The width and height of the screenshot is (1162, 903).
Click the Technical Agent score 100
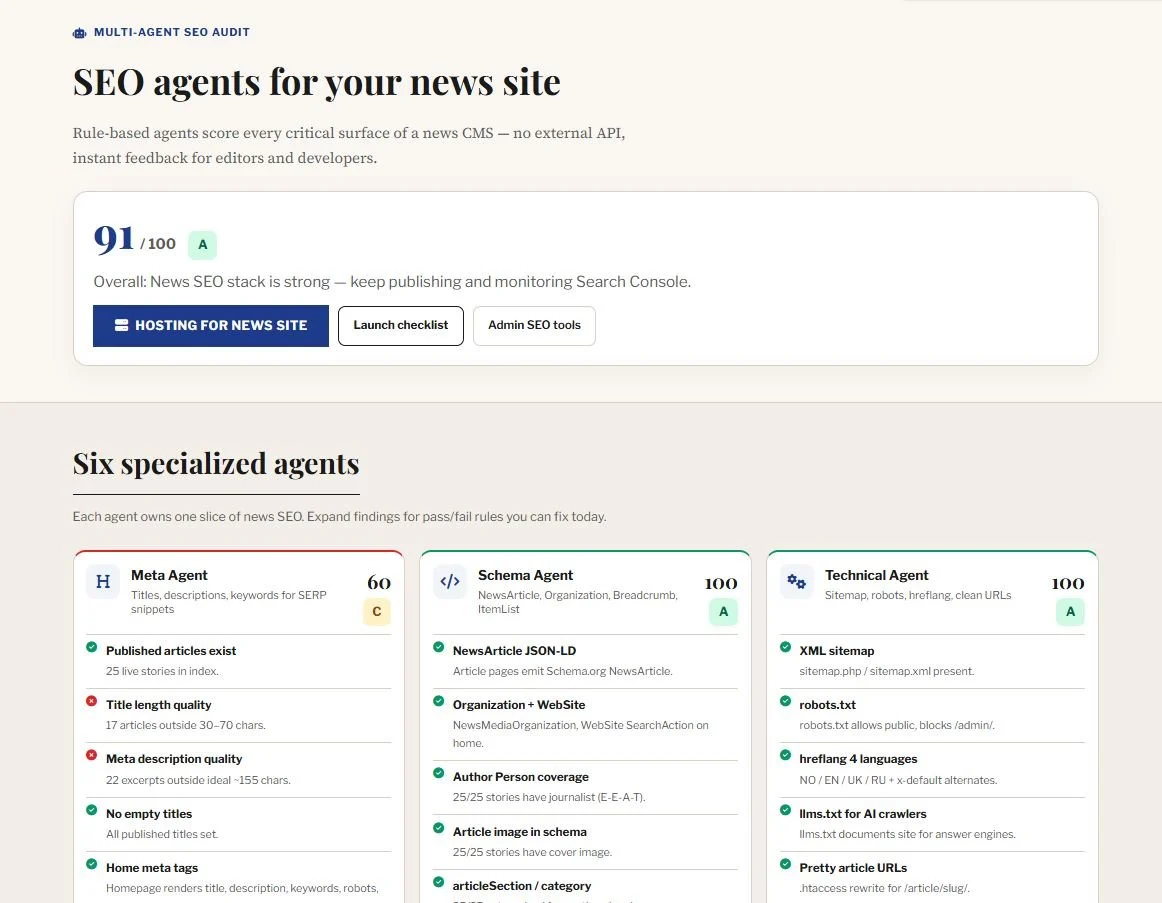1068,584
